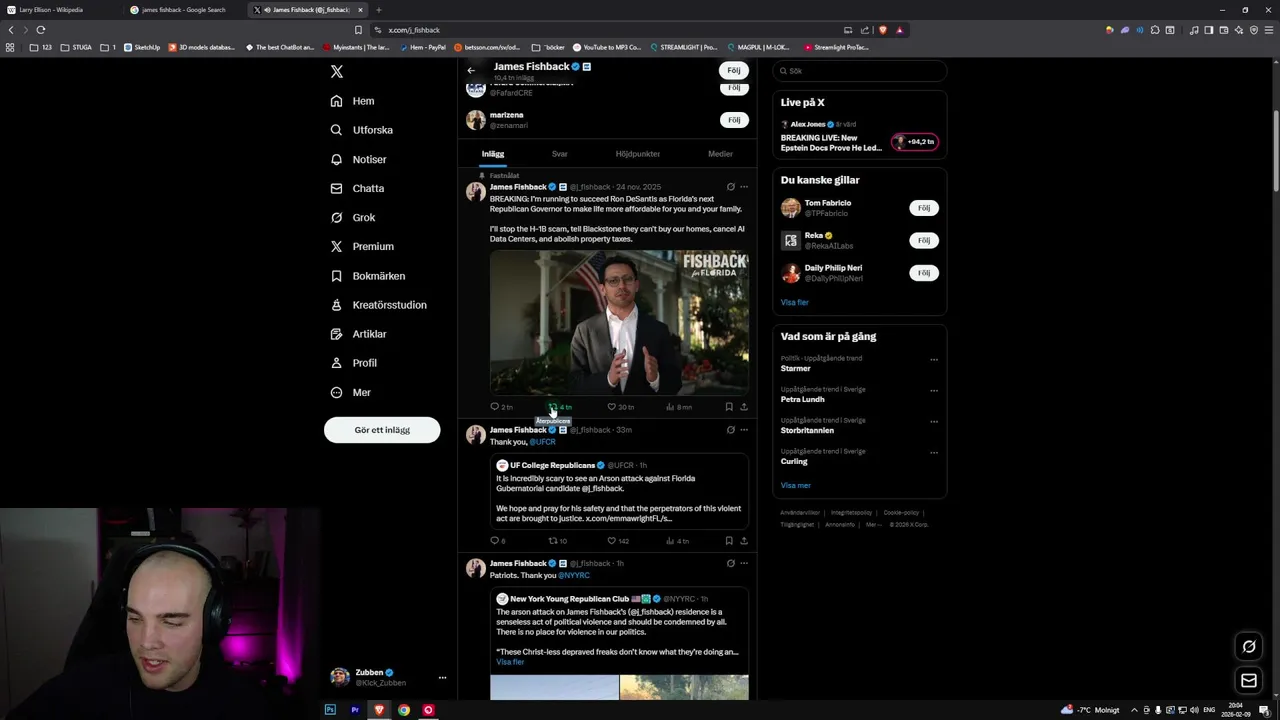Click the Sök search field

click(x=860, y=71)
